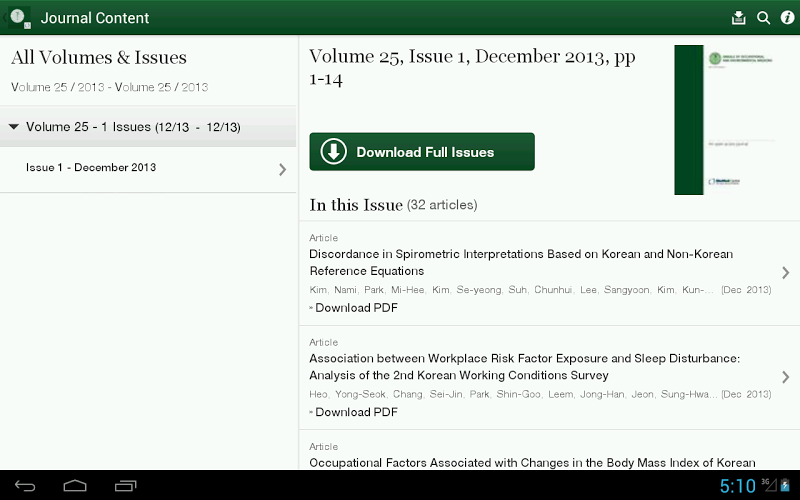
Task: Tap the Volume 25 / 2013 range text
Action: (x=110, y=87)
